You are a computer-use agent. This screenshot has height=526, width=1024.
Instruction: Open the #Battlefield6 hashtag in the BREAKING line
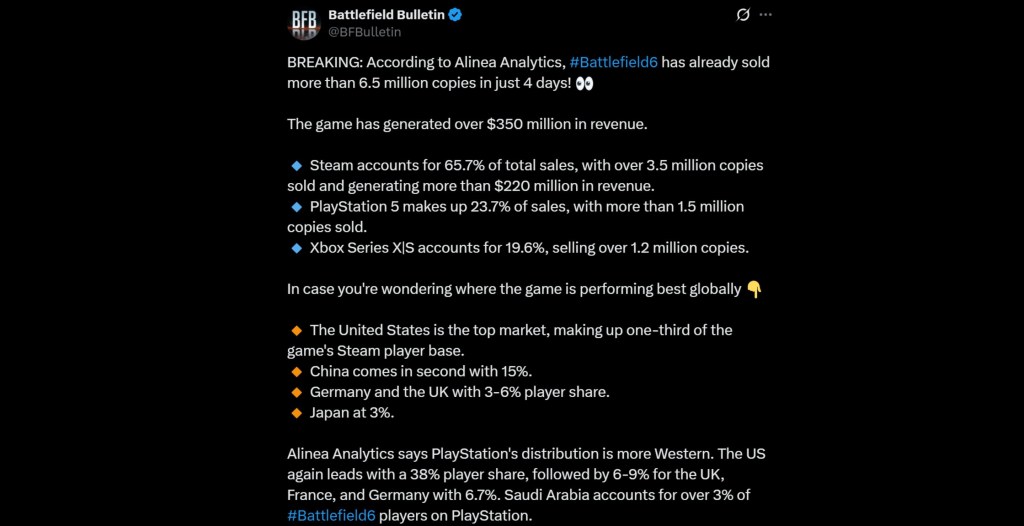click(613, 62)
